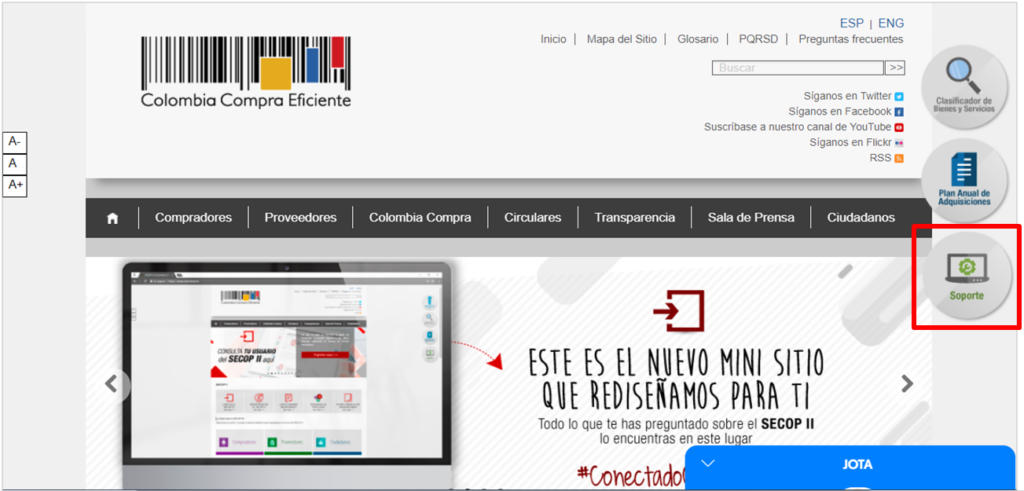The width and height of the screenshot is (1024, 491).
Task: Open the Proveedores menu
Action: pos(300,218)
